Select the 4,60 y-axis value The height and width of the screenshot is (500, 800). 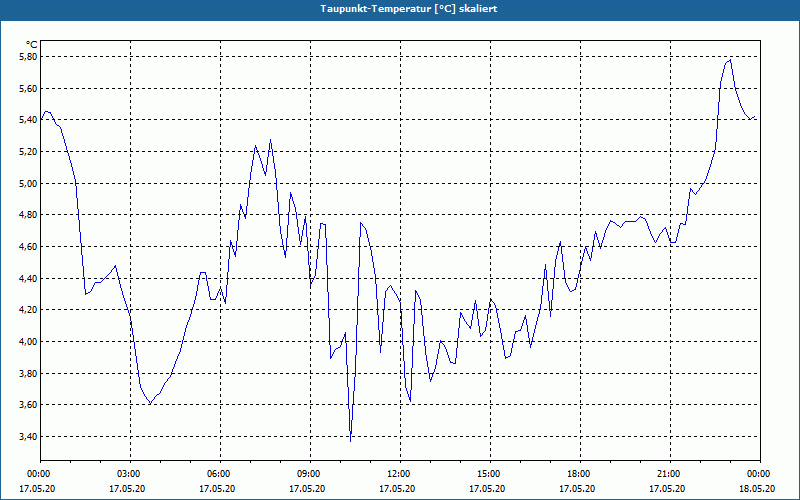(x=28, y=246)
